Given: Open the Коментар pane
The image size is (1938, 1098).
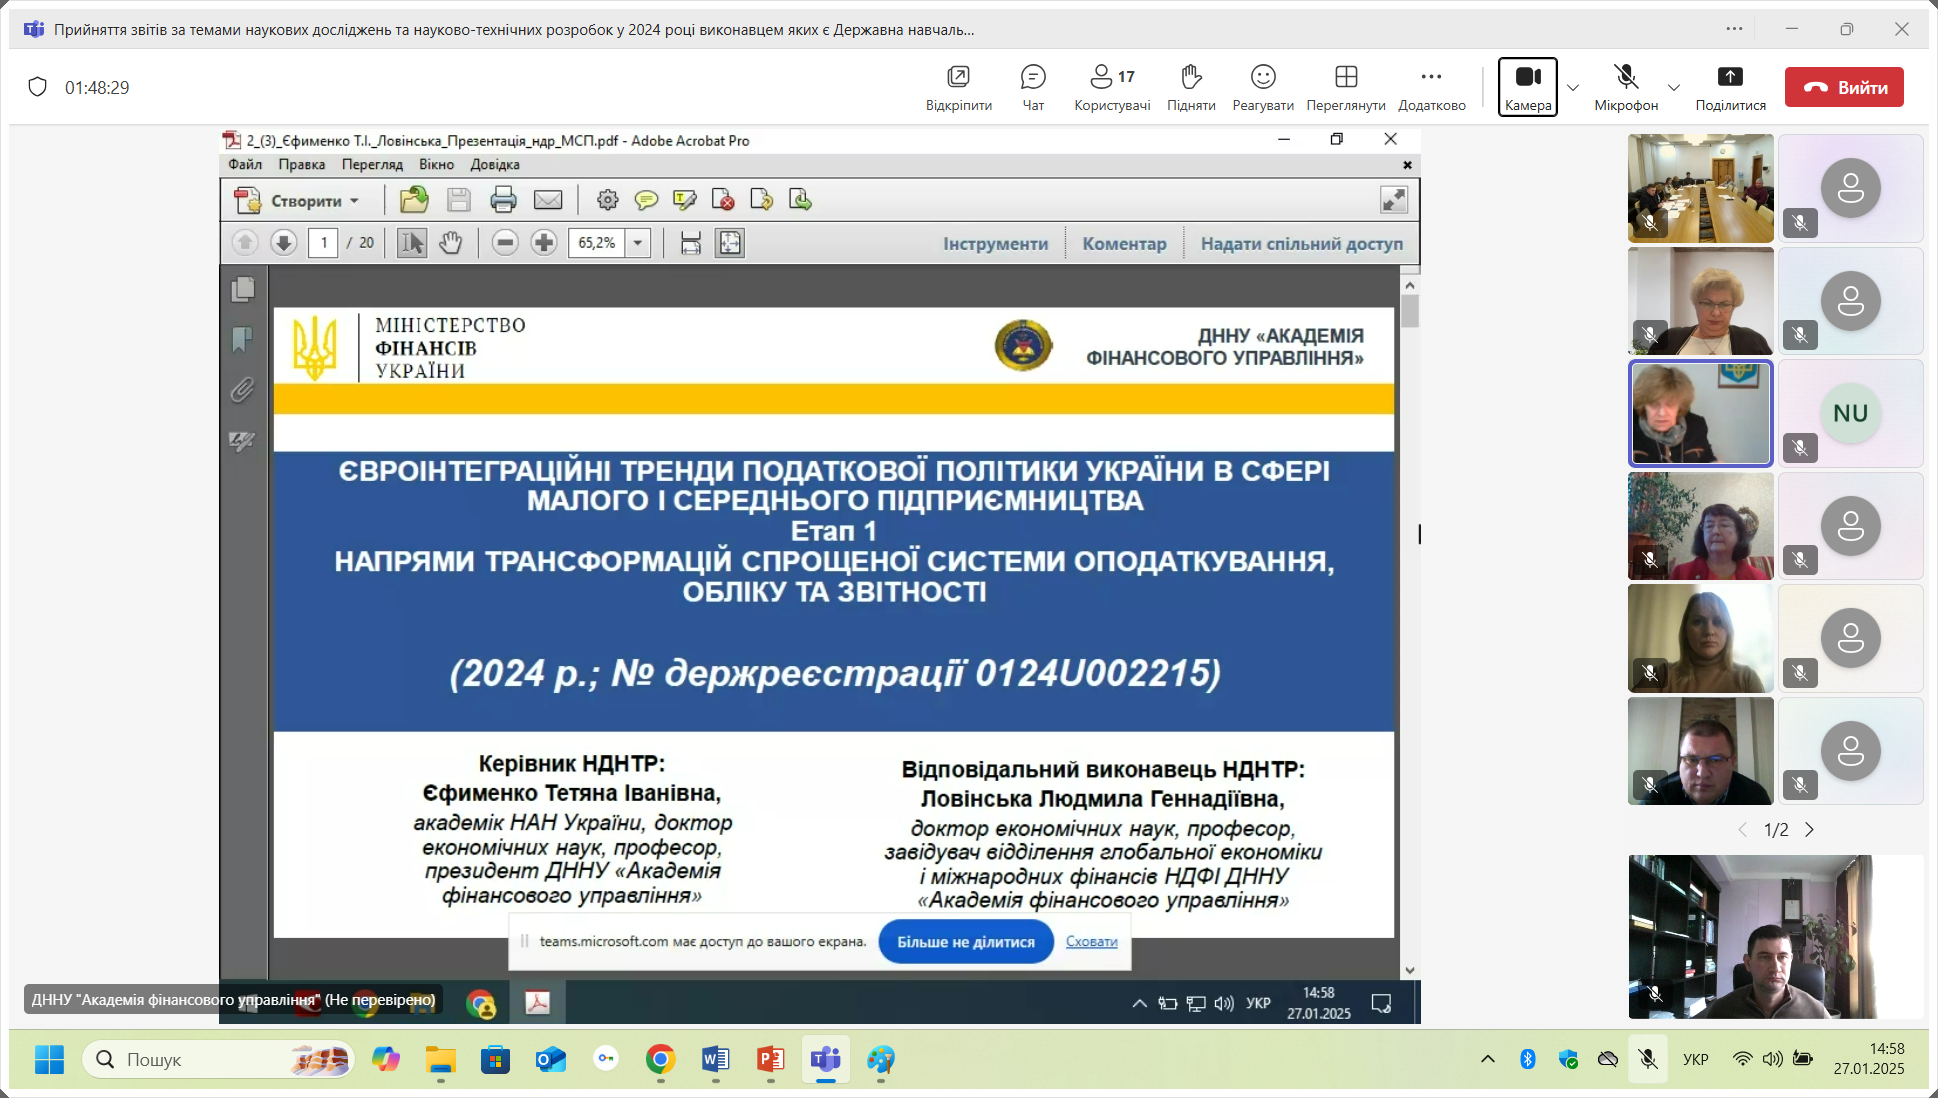Looking at the screenshot, I should click(1124, 243).
